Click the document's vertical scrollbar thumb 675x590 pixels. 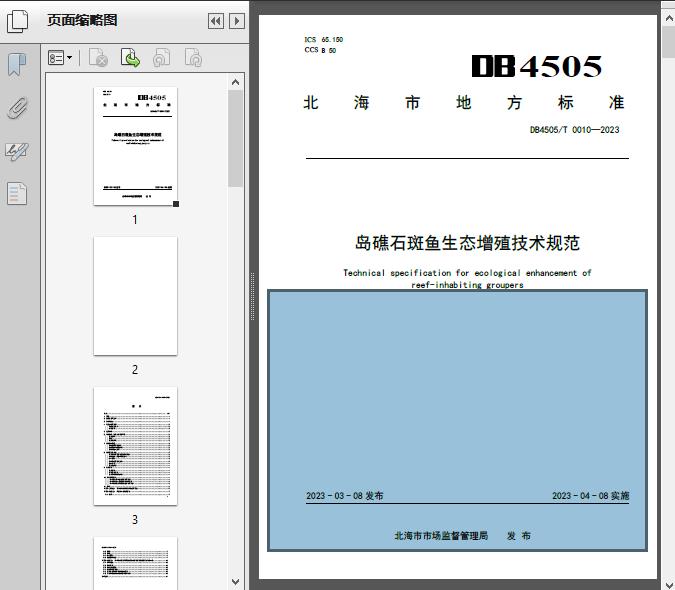click(x=667, y=43)
